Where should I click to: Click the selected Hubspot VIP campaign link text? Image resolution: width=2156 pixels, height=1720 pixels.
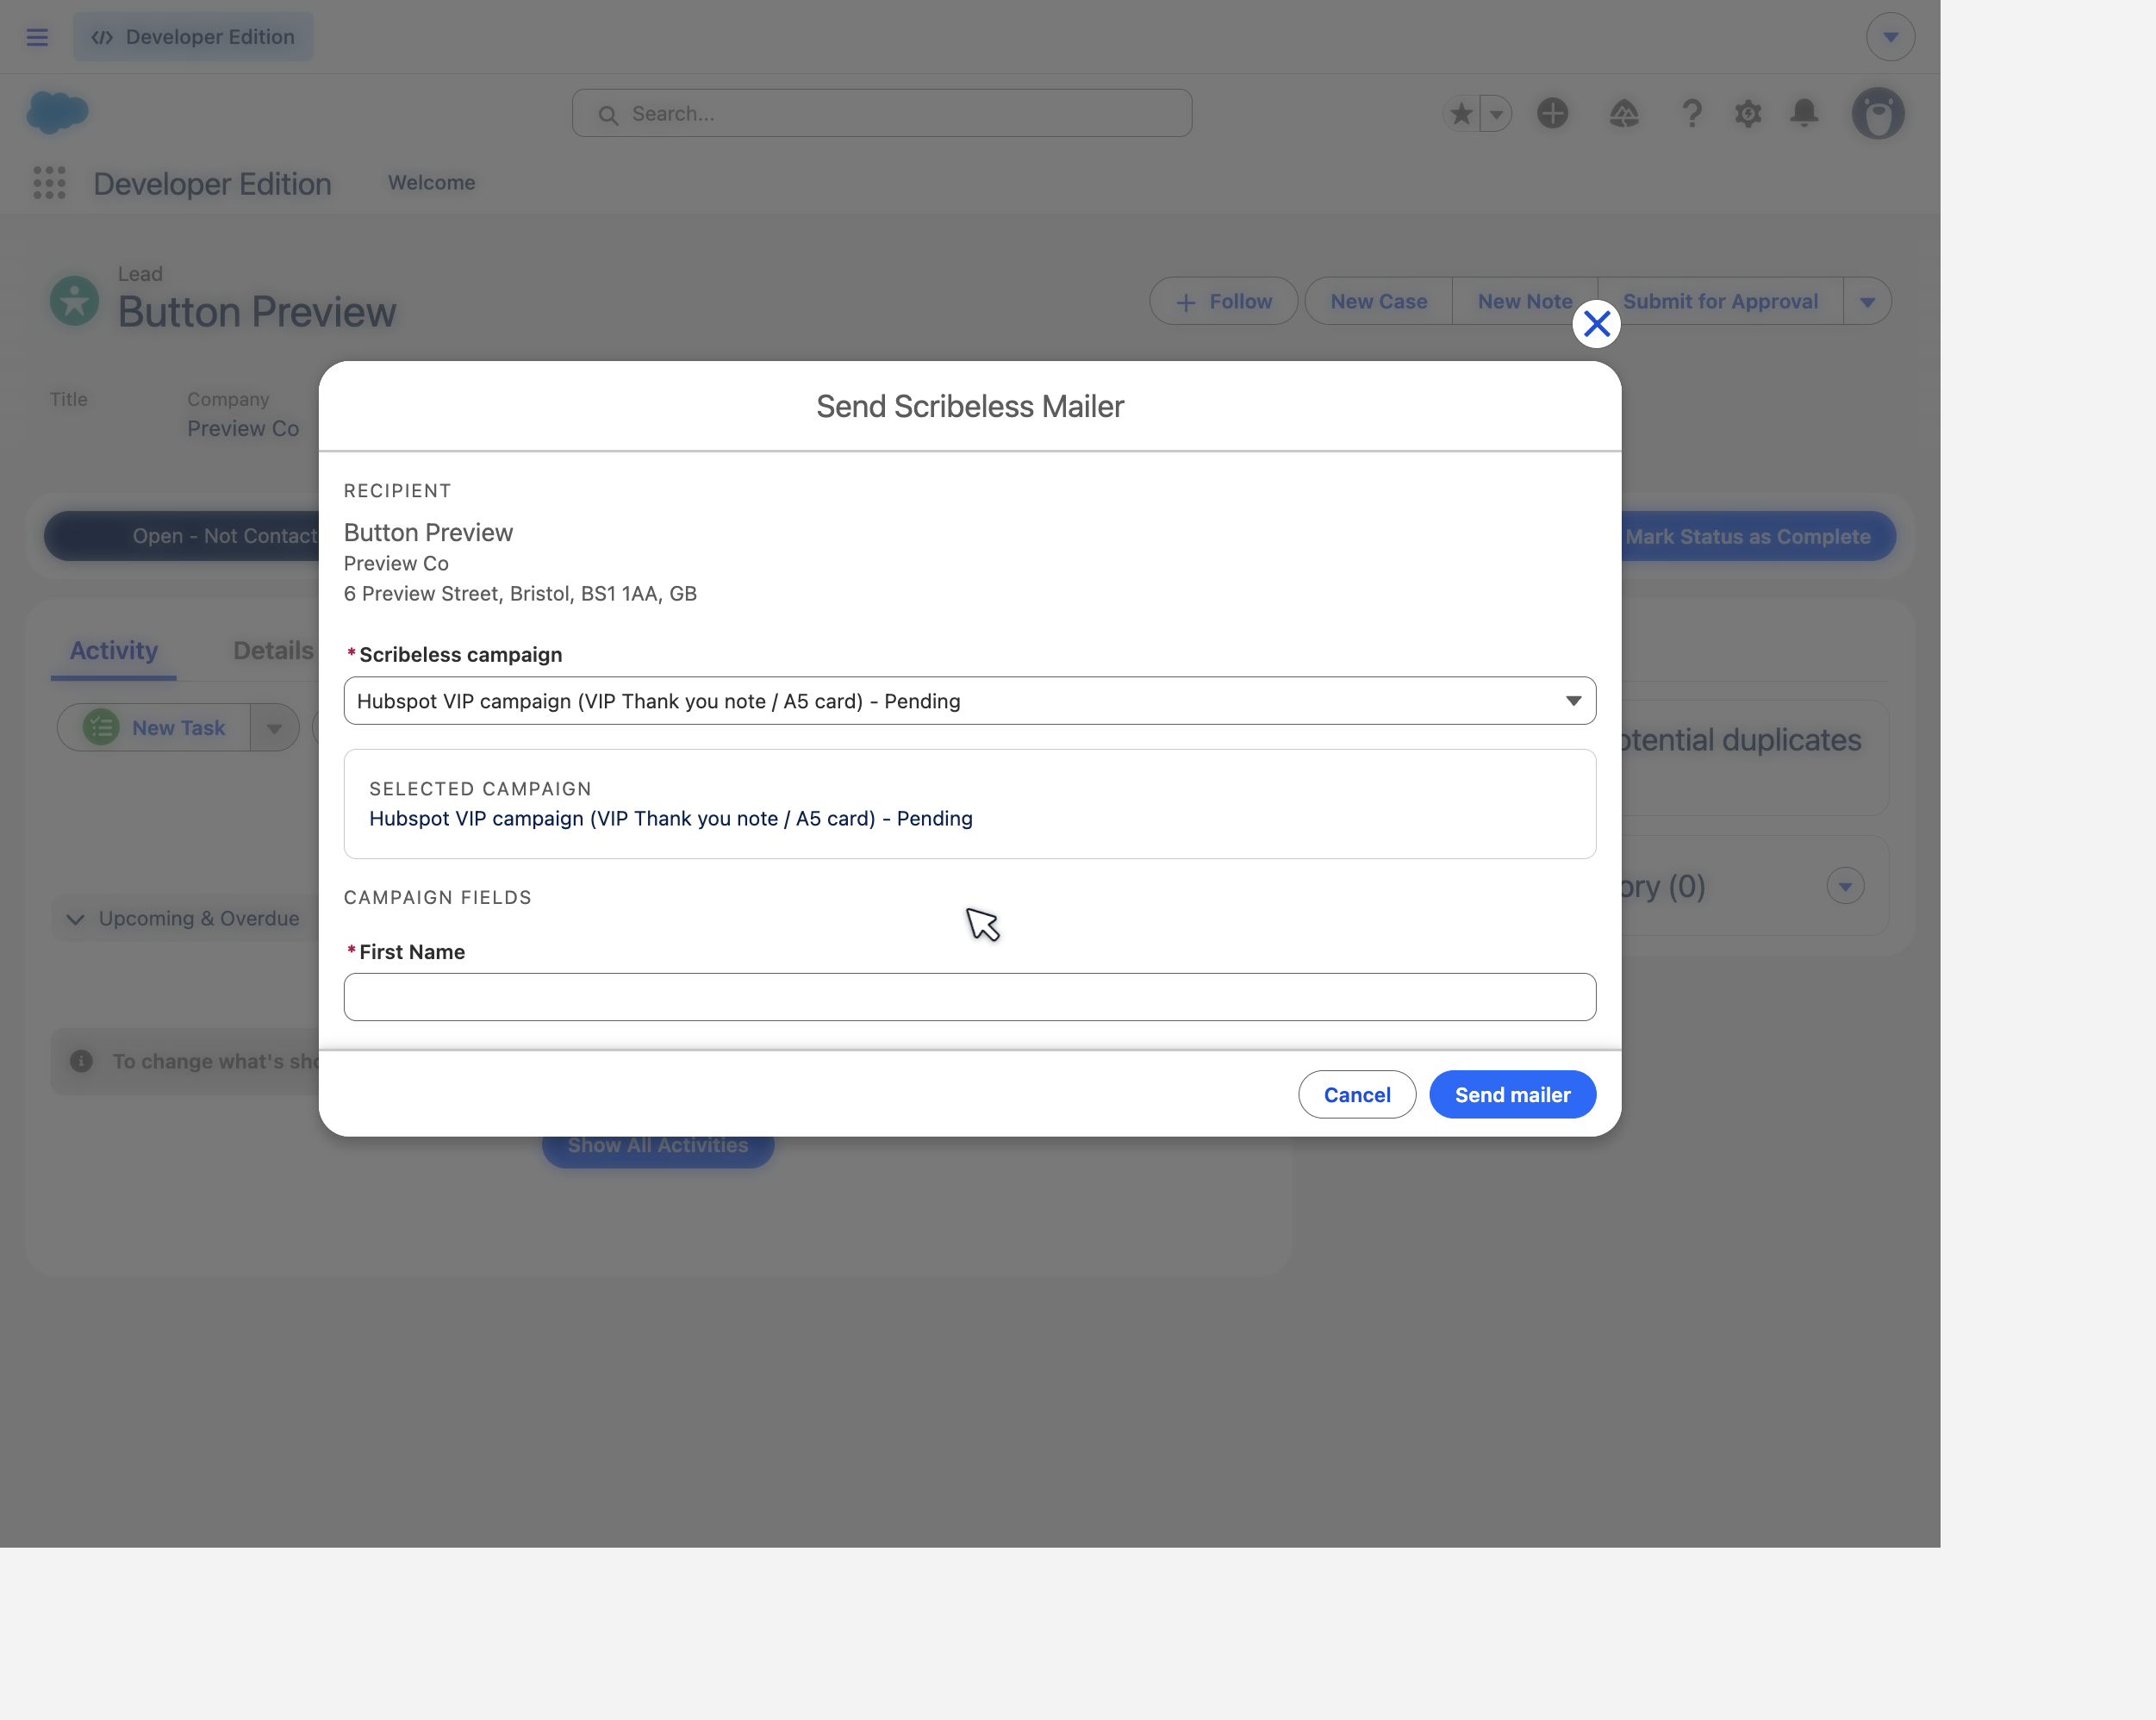(x=670, y=818)
